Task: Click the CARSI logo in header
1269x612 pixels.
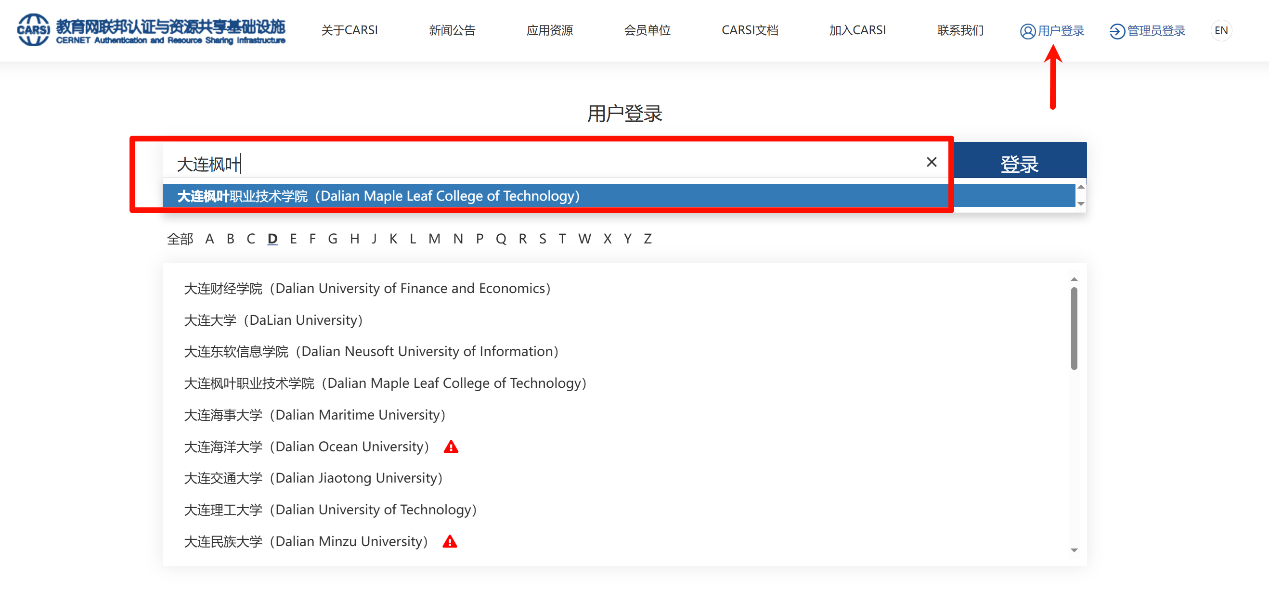Action: click(x=151, y=30)
